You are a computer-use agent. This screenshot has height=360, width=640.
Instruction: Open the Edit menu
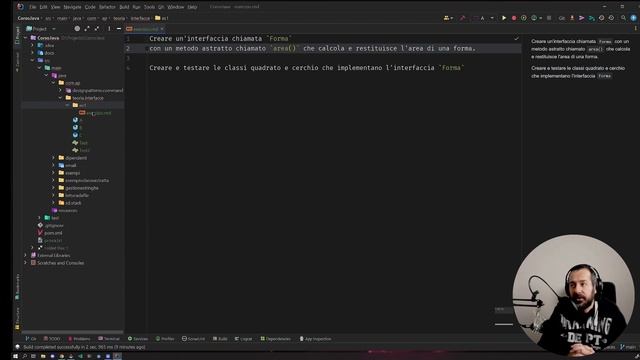pyautogui.click(x=43, y=7)
